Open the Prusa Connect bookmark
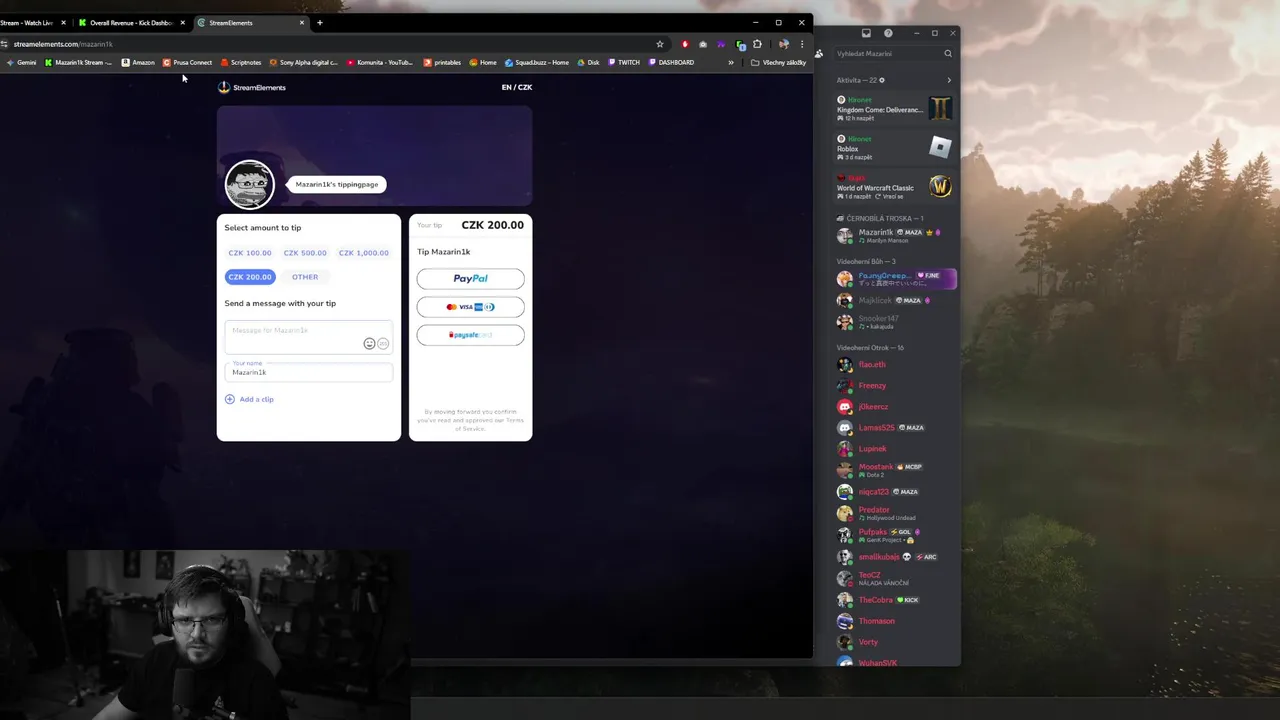 click(187, 62)
